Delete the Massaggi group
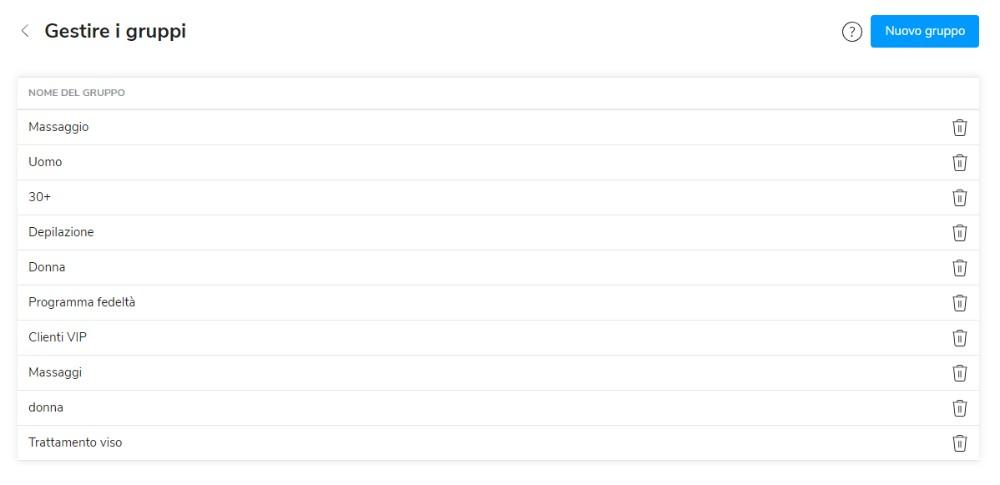 click(959, 372)
